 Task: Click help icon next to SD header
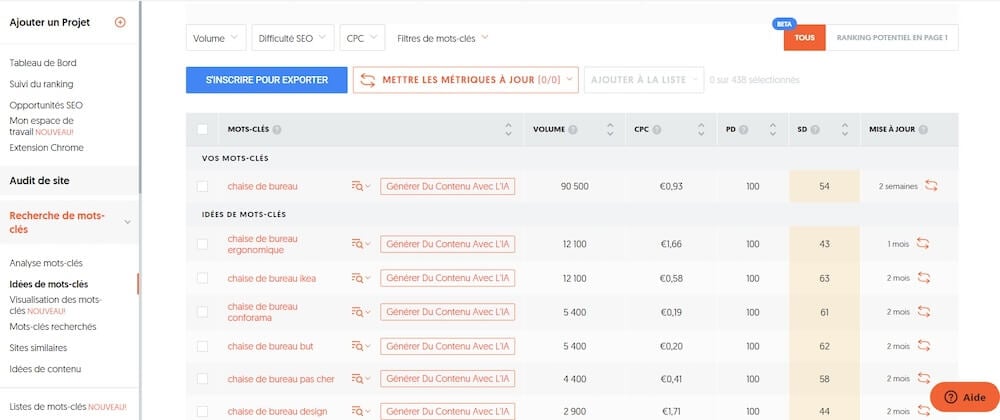point(815,129)
